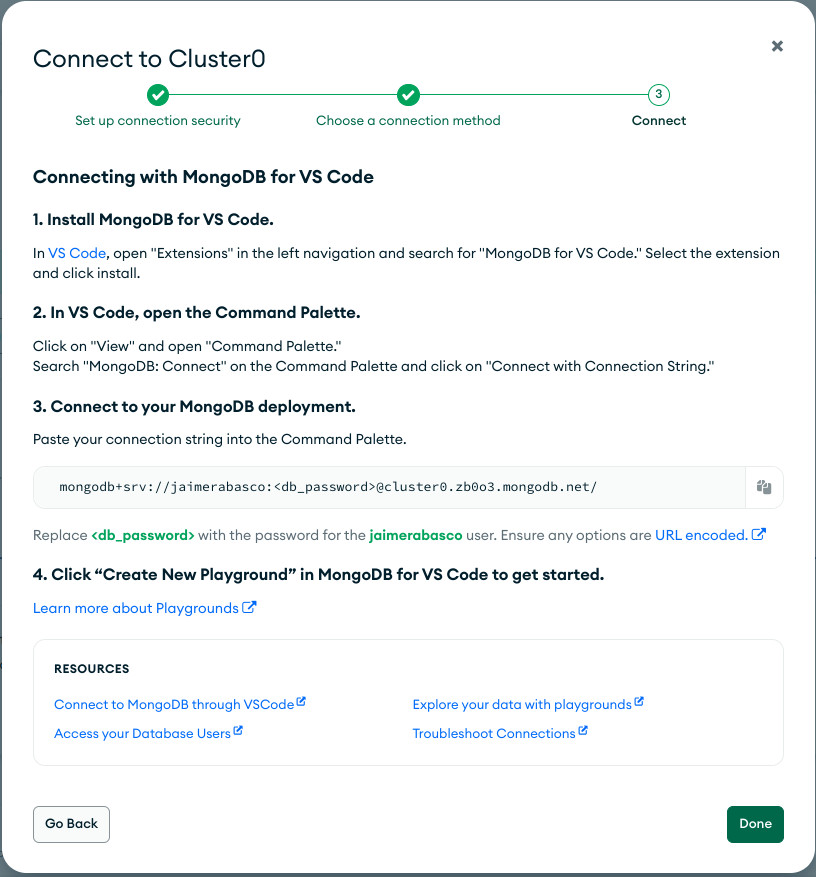The width and height of the screenshot is (816, 877).
Task: Go to Choose a connection method step
Action: coord(408,121)
